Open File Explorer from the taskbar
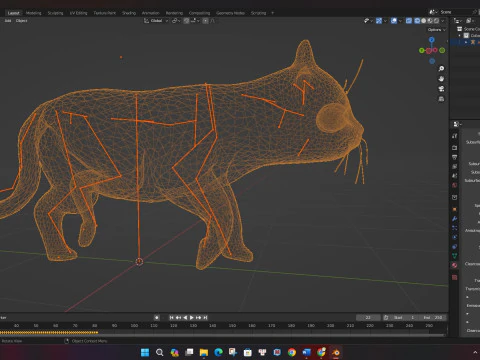 tap(204, 352)
